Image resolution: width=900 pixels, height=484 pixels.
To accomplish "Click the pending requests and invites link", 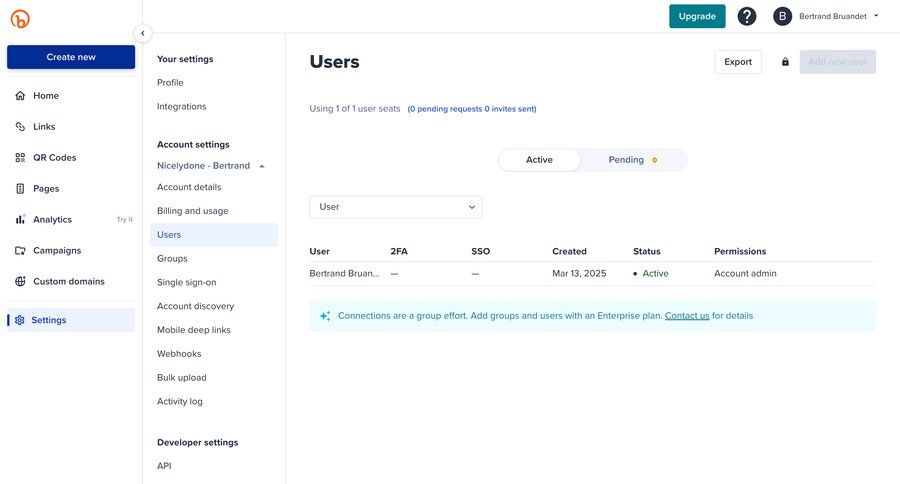I will (472, 109).
